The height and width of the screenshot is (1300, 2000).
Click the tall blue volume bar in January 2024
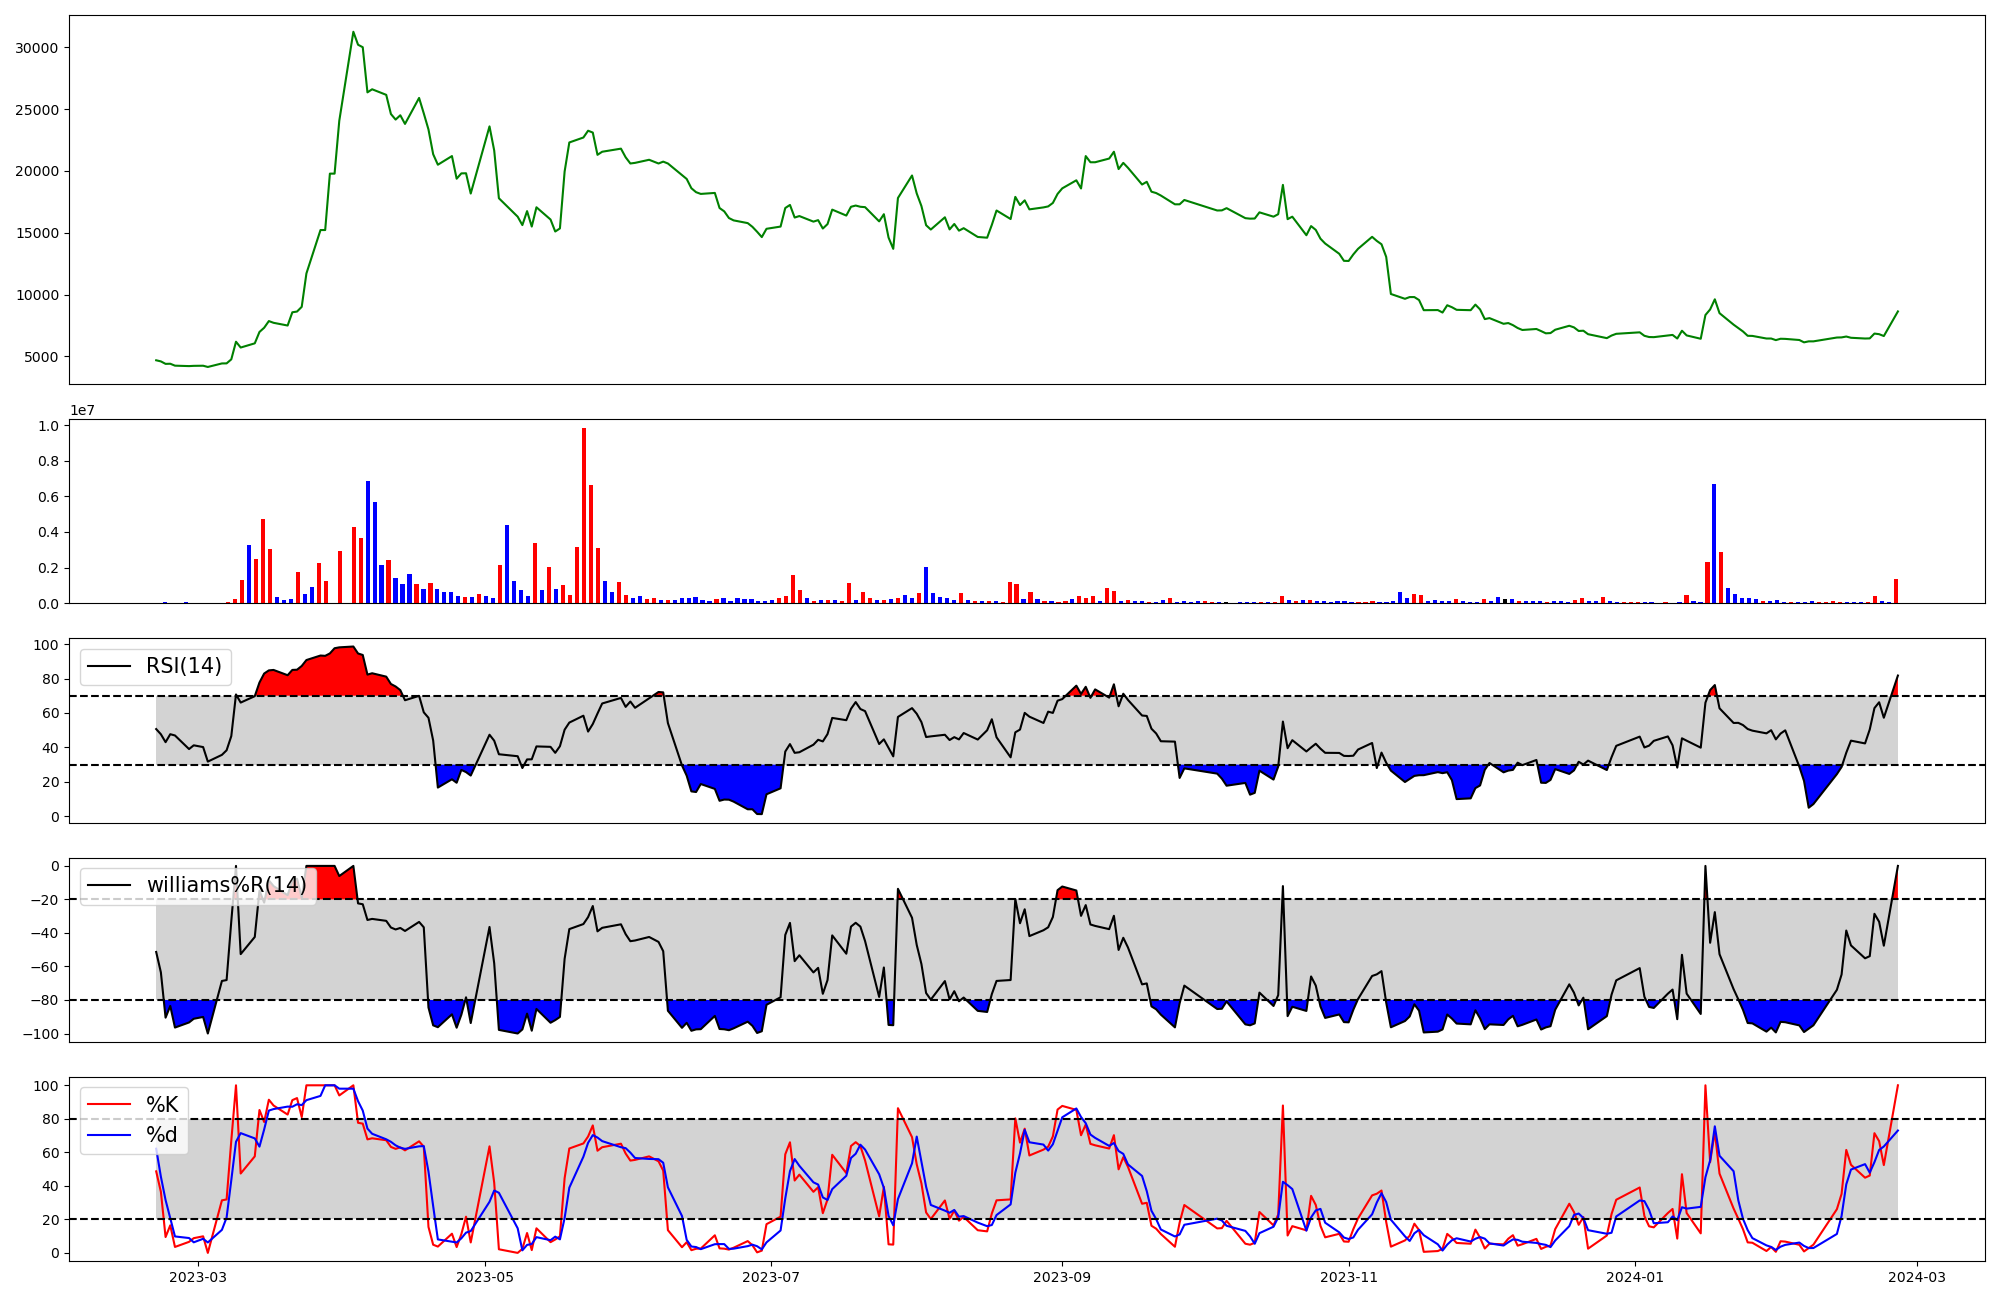pos(1714,545)
